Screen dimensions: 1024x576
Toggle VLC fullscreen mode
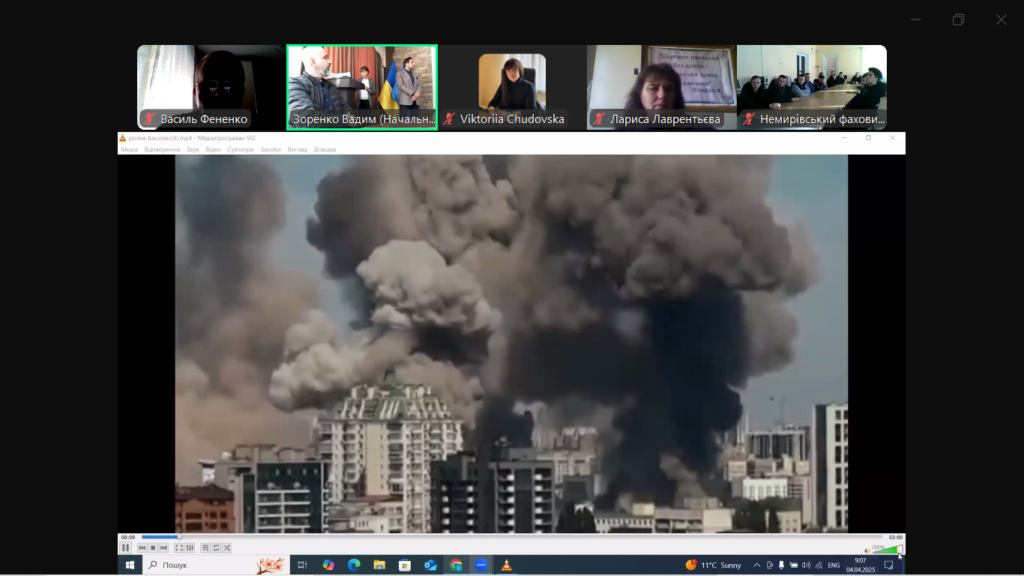point(179,547)
